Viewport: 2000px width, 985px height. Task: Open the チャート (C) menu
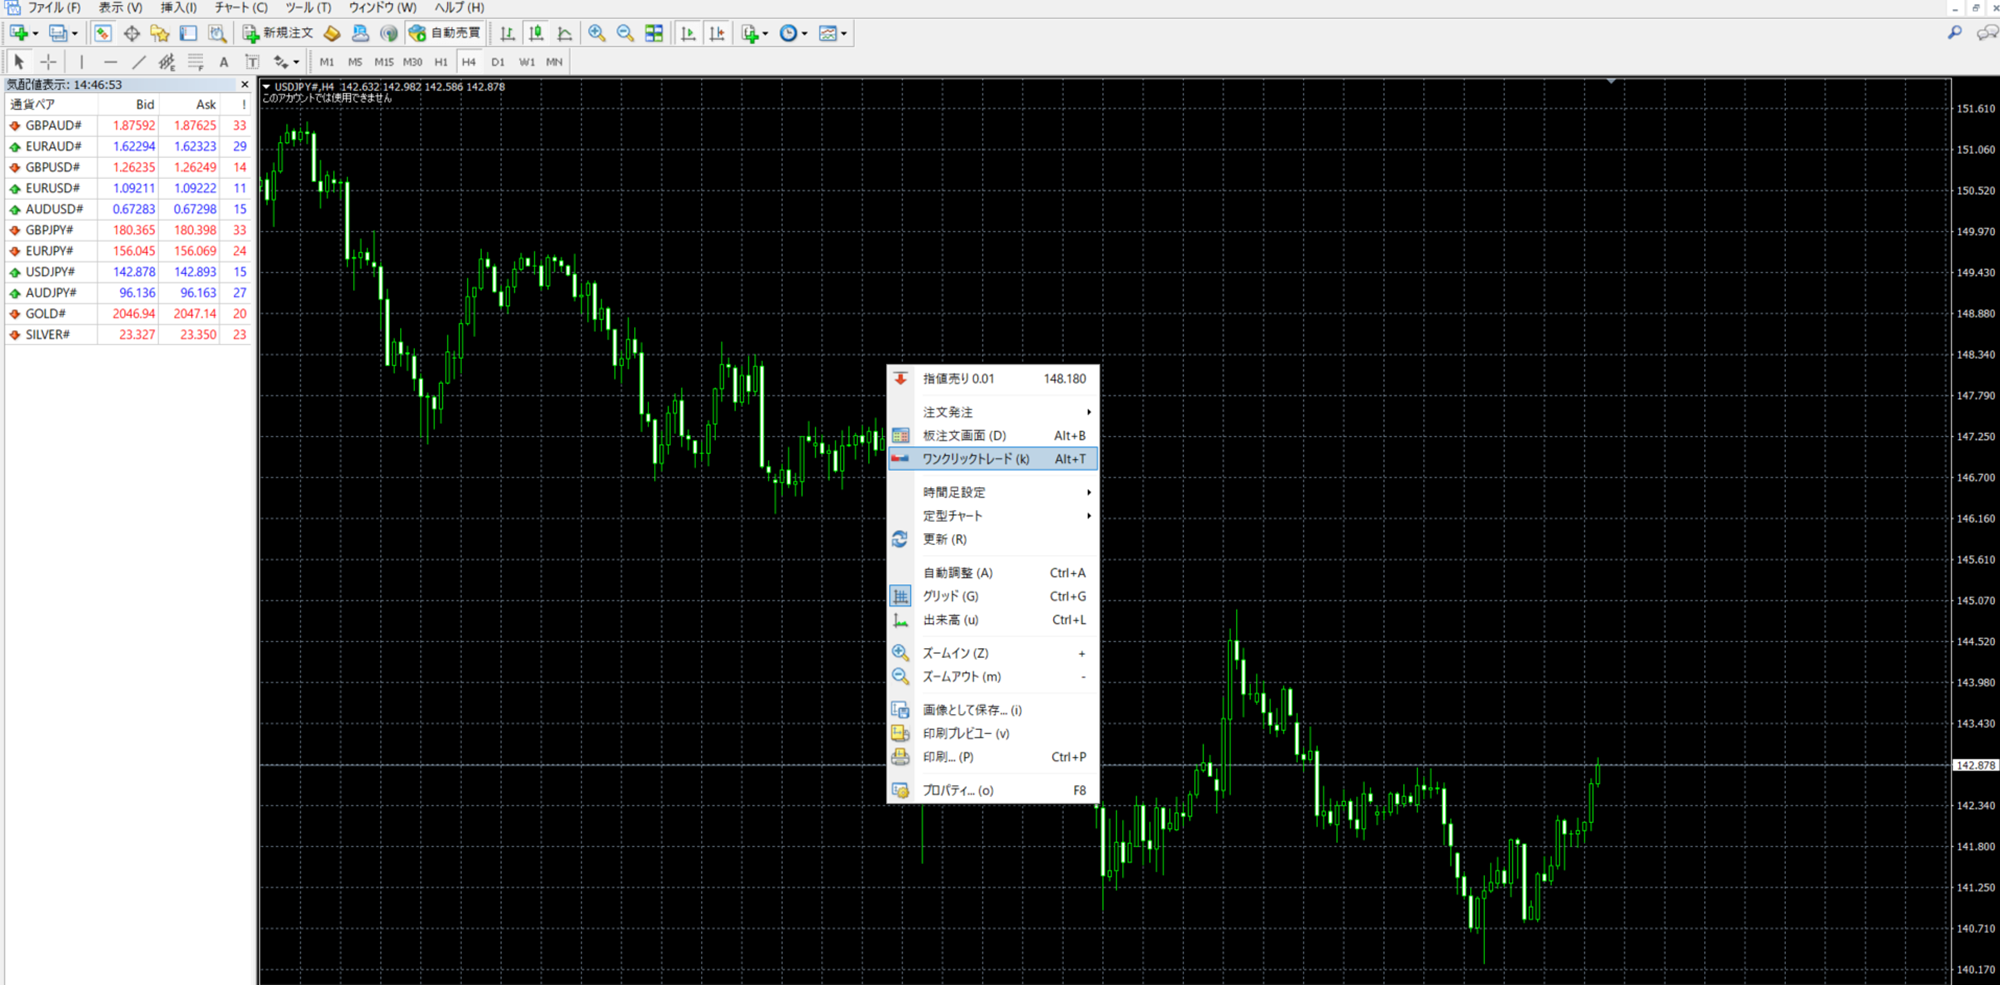[x=241, y=8]
